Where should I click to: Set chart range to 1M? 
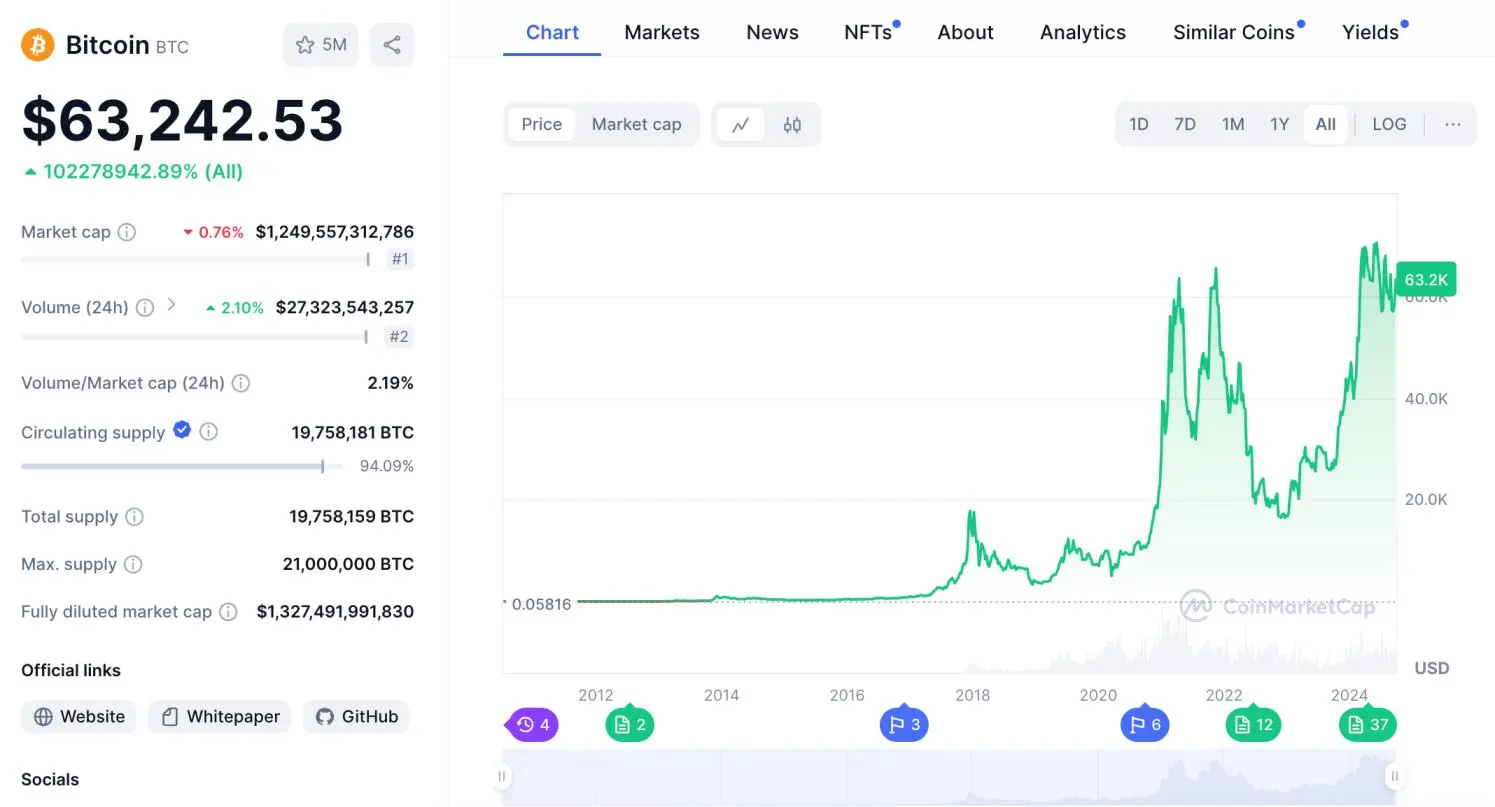[x=1233, y=125]
